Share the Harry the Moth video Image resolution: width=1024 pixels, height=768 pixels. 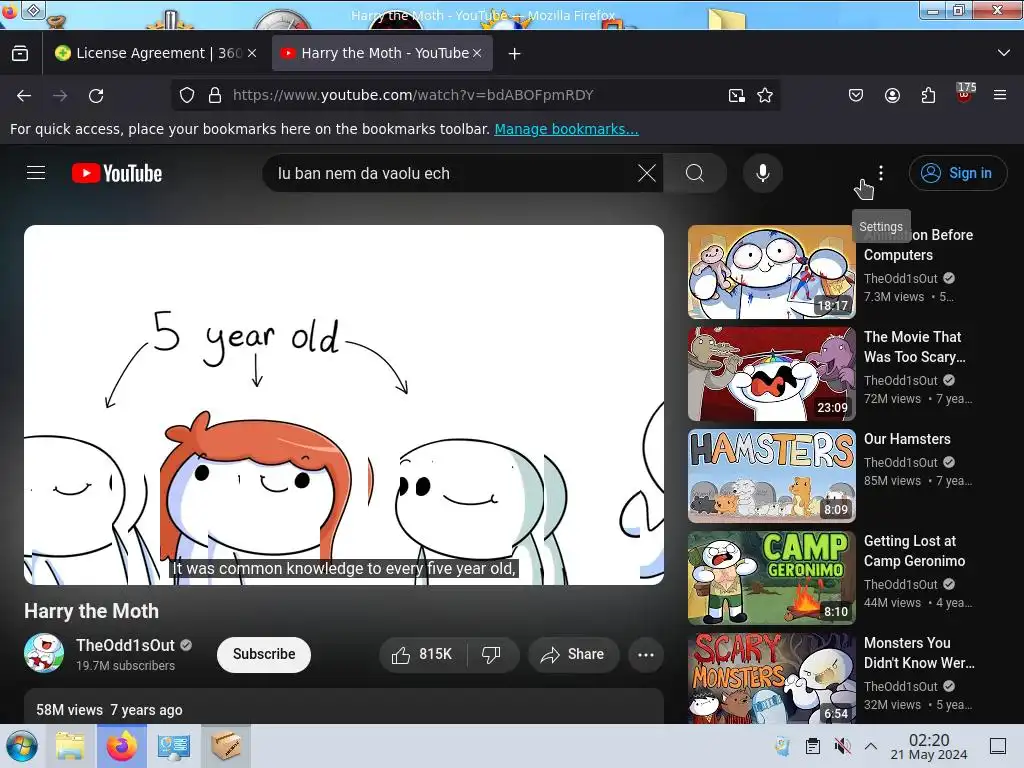pyautogui.click(x=573, y=654)
